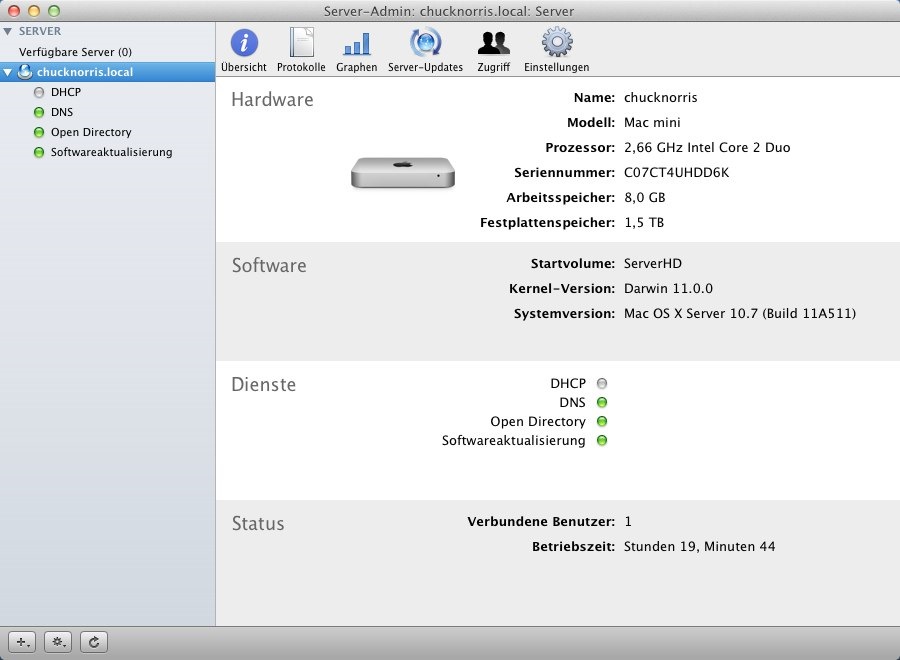This screenshot has width=900, height=660.
Task: Minimize the Server-Admin window
Action: pos(34,11)
